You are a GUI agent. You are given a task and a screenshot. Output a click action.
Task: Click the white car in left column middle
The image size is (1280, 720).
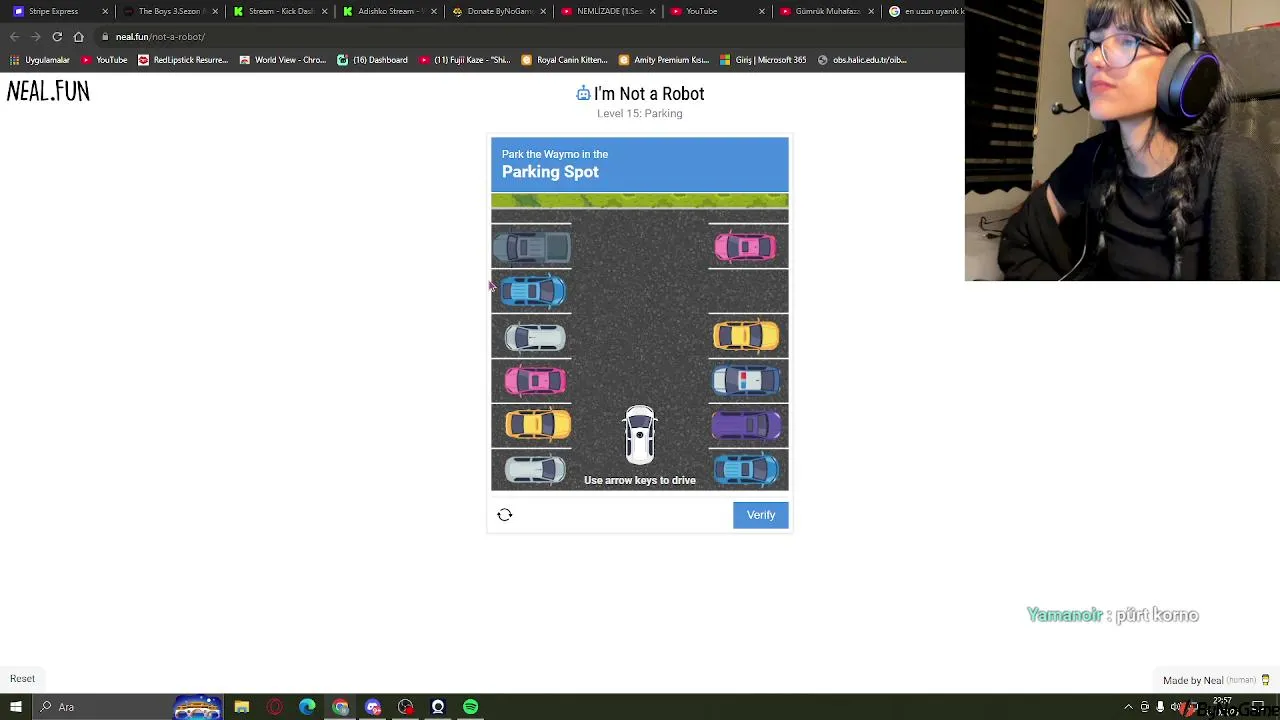535,337
